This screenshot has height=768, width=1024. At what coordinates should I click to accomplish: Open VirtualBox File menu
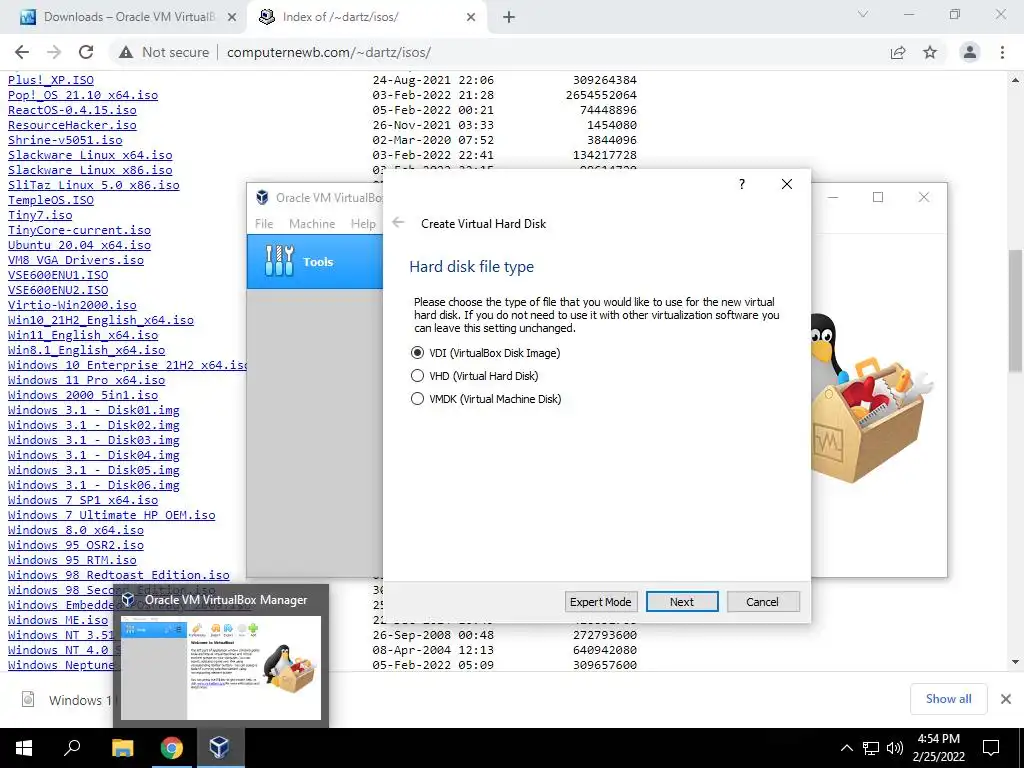(264, 223)
